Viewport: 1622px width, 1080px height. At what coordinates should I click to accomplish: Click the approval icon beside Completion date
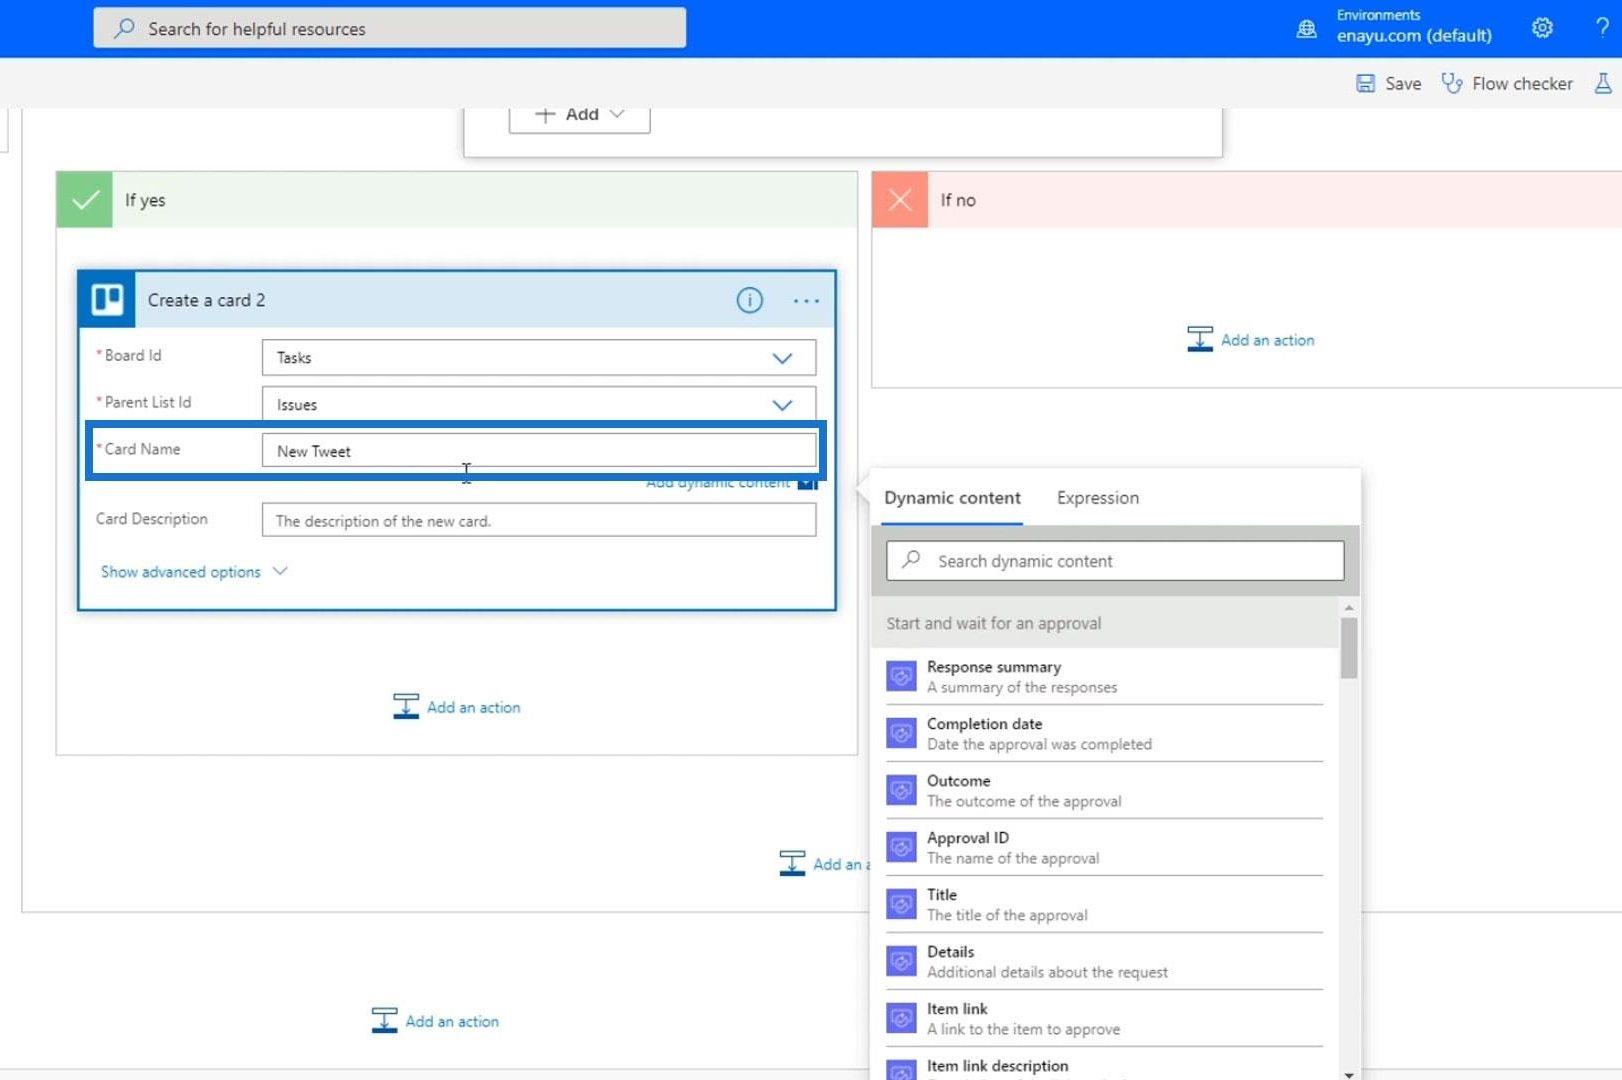tap(901, 734)
